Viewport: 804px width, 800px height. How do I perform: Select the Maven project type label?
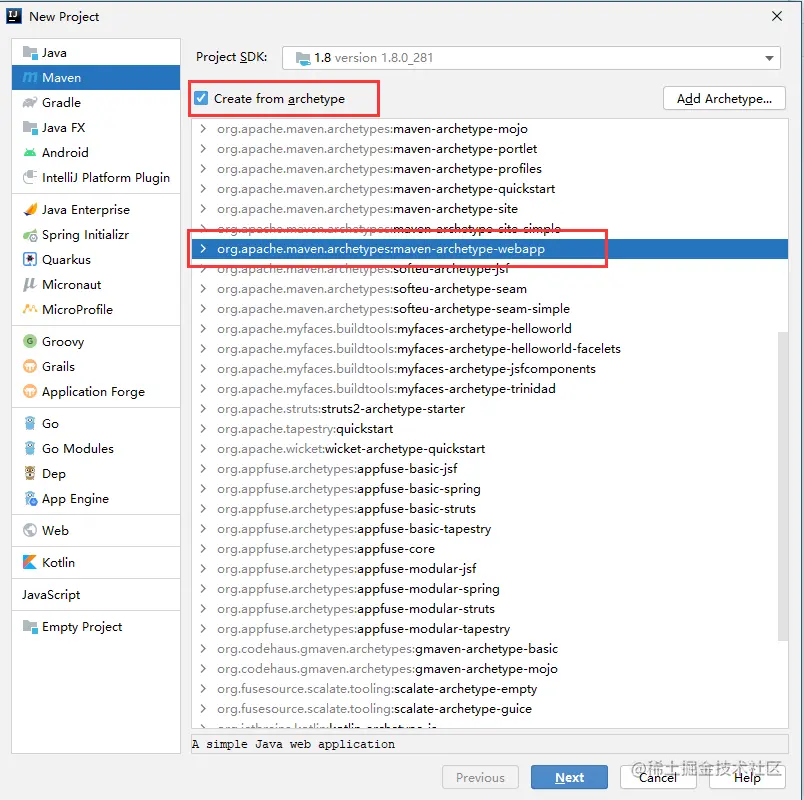(62, 77)
